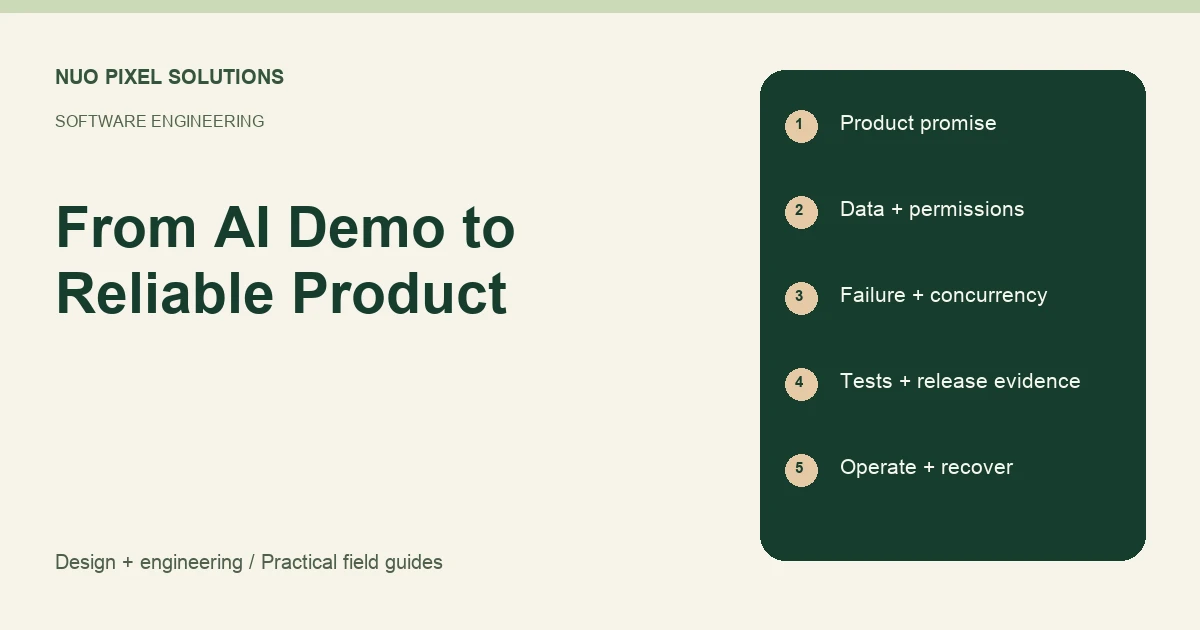Click the number 1 circle badge
This screenshot has width=1200, height=630.
[x=801, y=126]
